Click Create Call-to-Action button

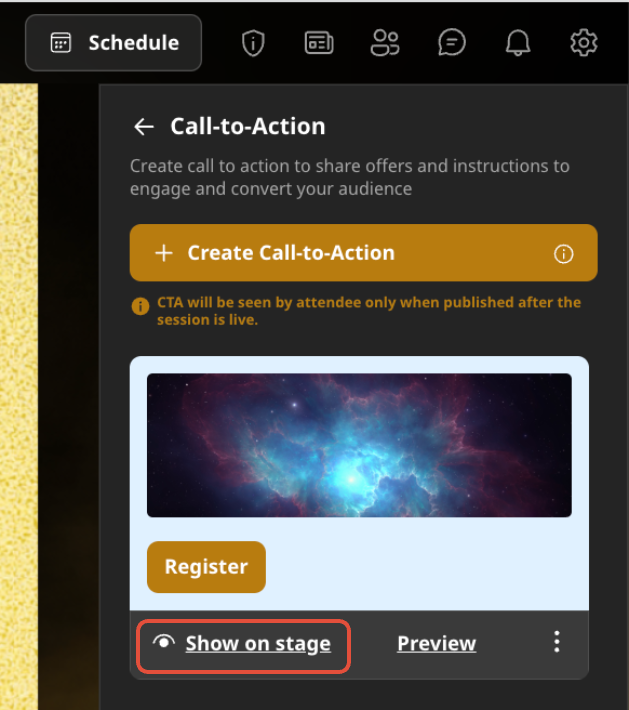(363, 253)
